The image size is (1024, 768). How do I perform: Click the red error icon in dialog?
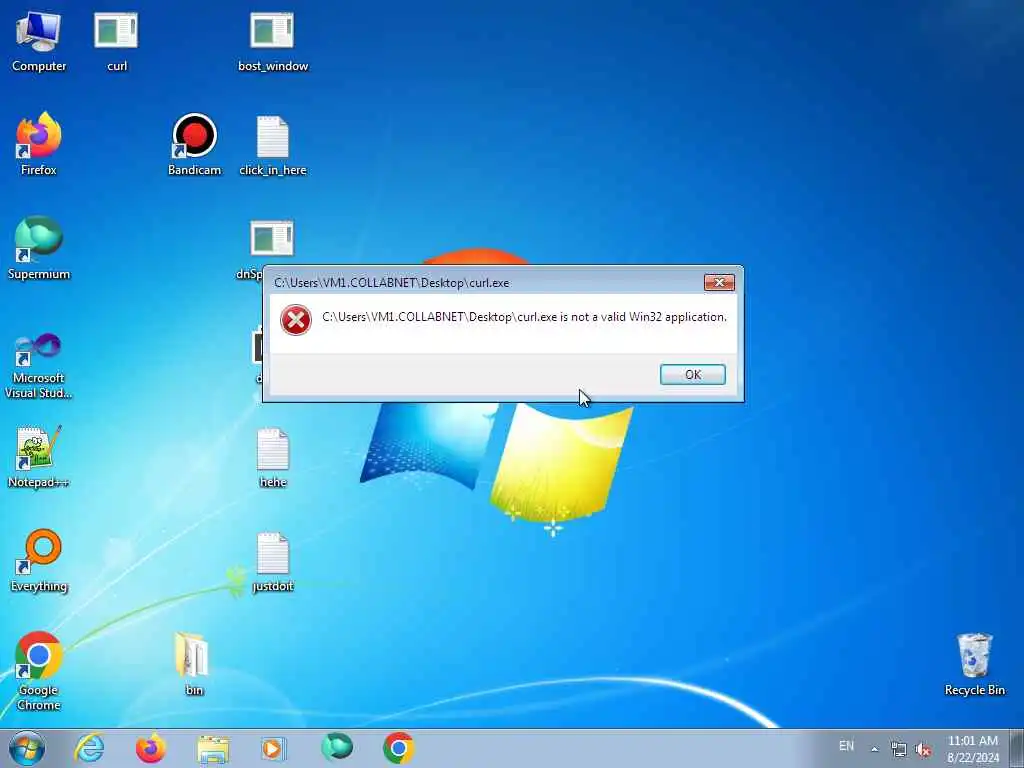(296, 320)
